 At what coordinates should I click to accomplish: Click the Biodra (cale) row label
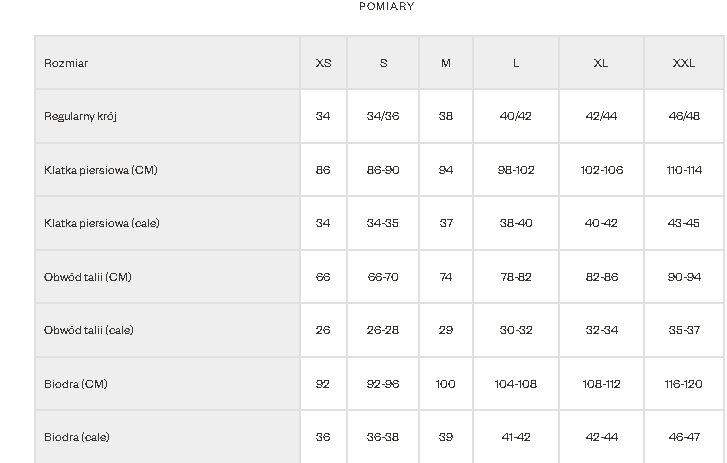[x=77, y=437]
